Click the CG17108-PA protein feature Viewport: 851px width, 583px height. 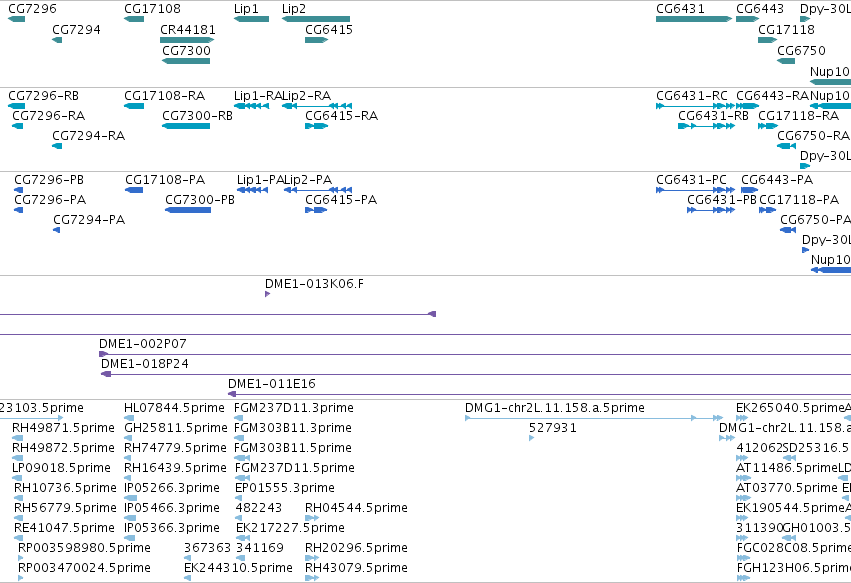point(134,190)
